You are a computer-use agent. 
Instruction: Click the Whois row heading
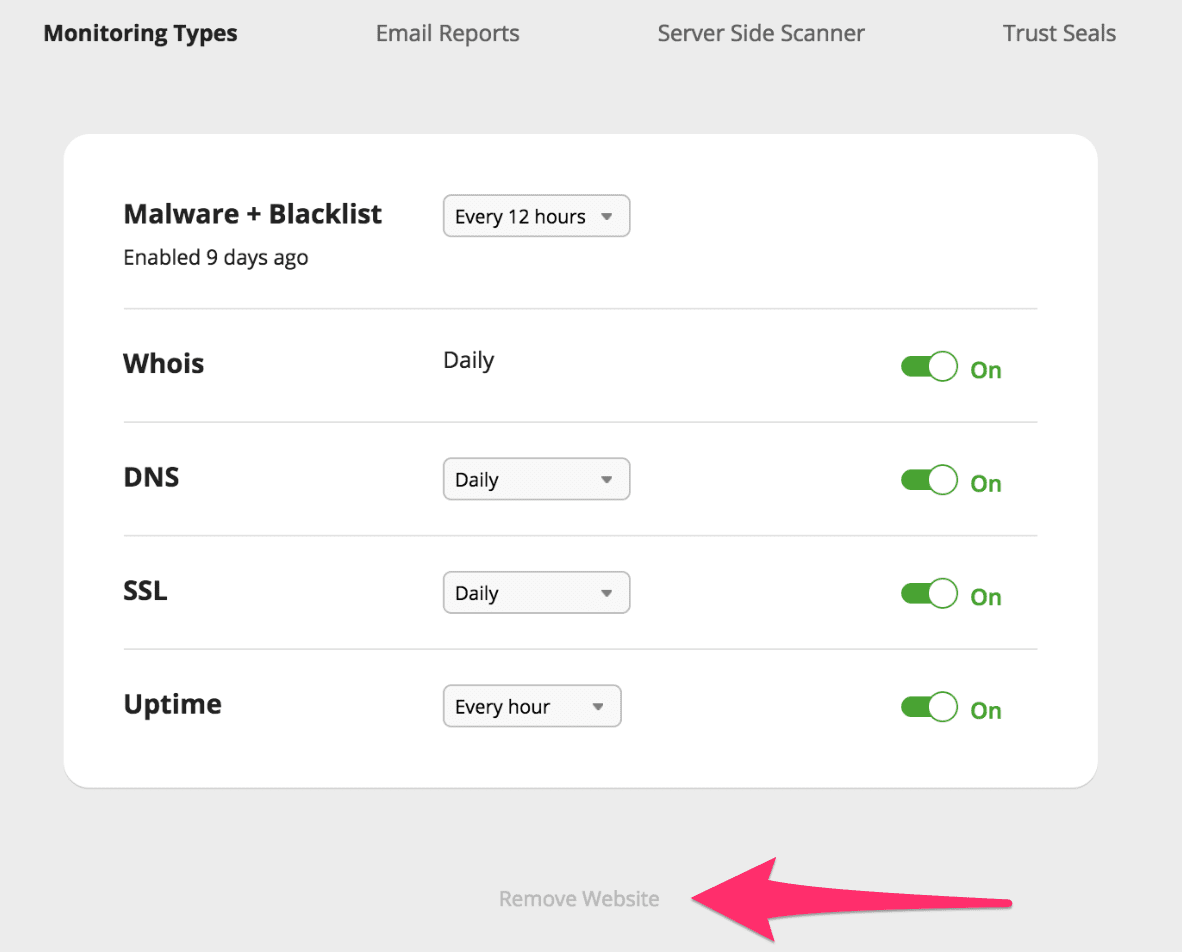(x=164, y=363)
